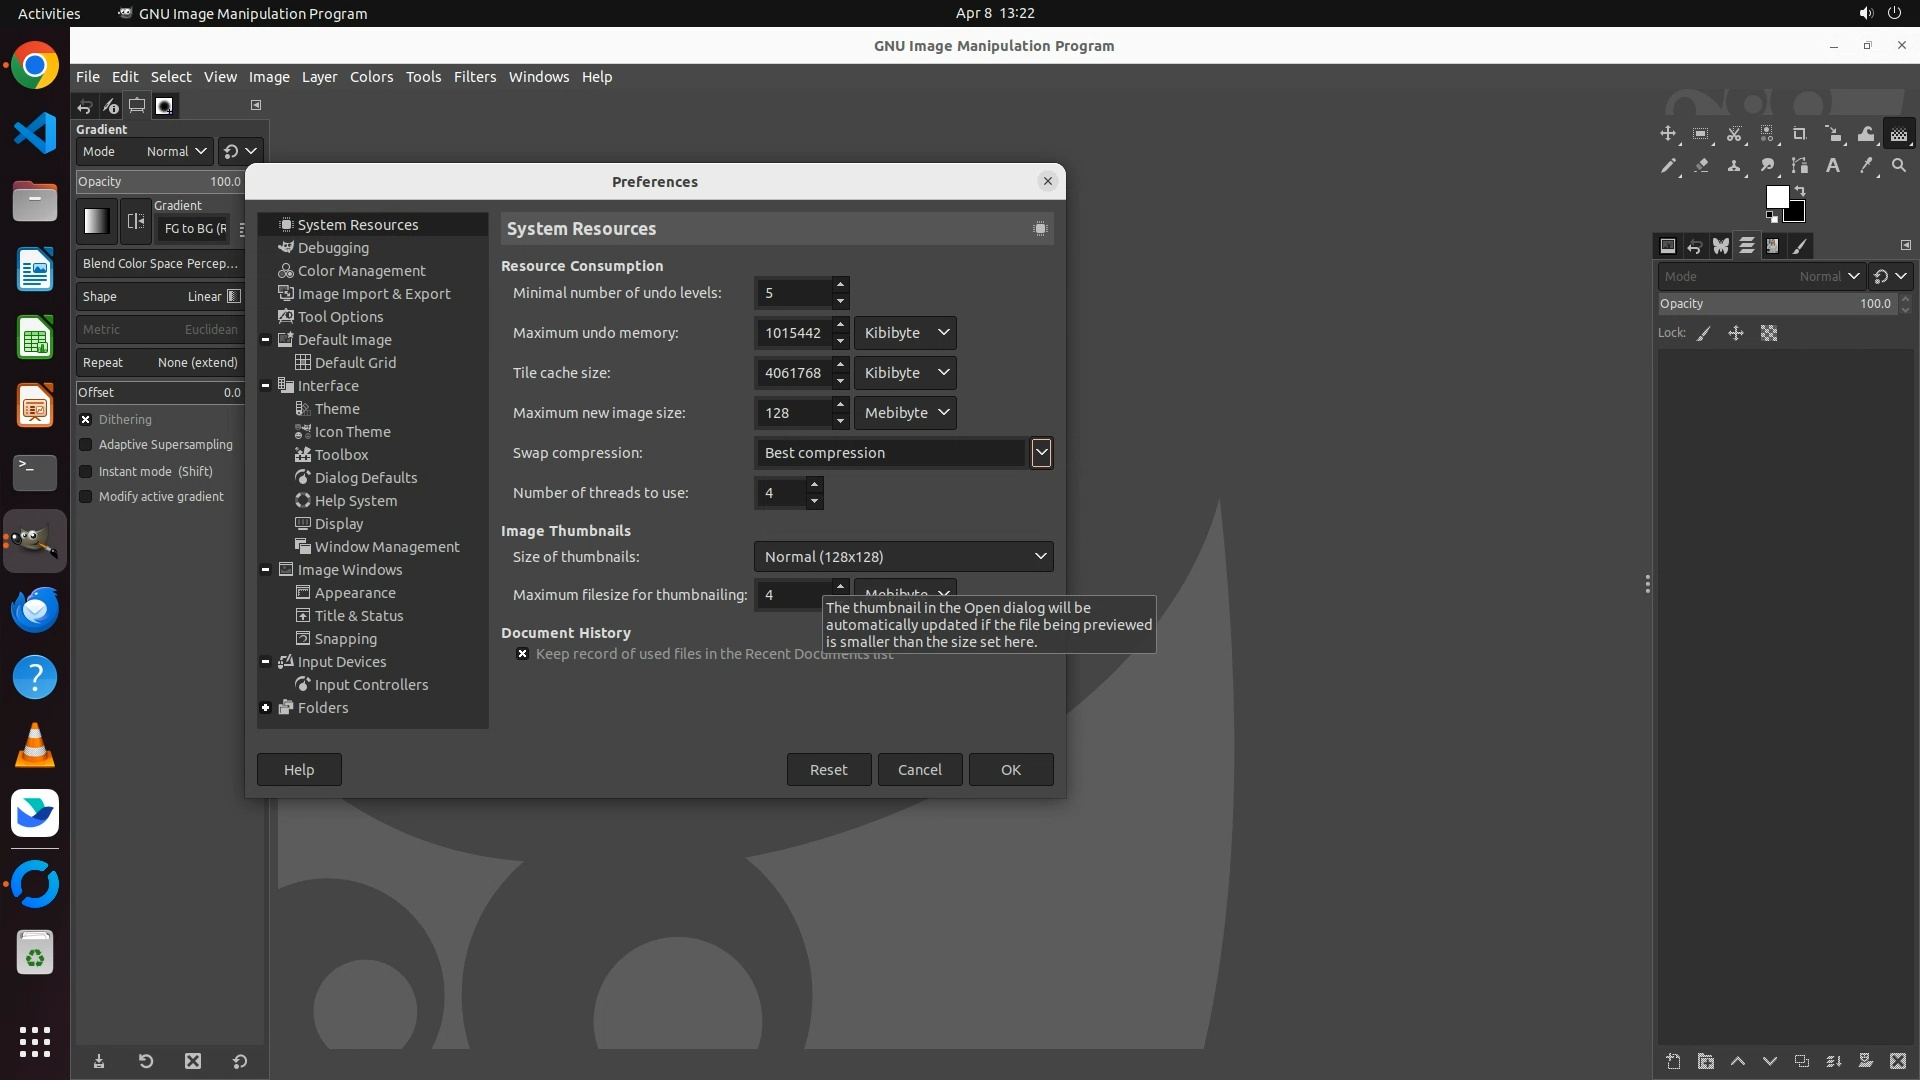This screenshot has height=1080, width=1920.
Task: Click the Reset button in Preferences
Action: pyautogui.click(x=828, y=770)
